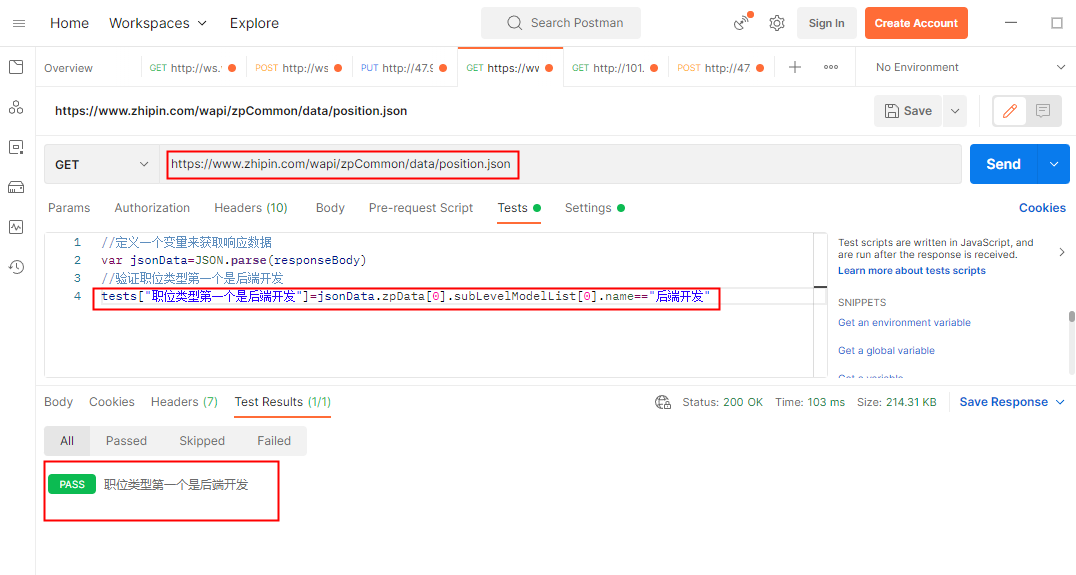Open APIs sidebar icon
Screen dimensions: 1076x575
click(16, 107)
